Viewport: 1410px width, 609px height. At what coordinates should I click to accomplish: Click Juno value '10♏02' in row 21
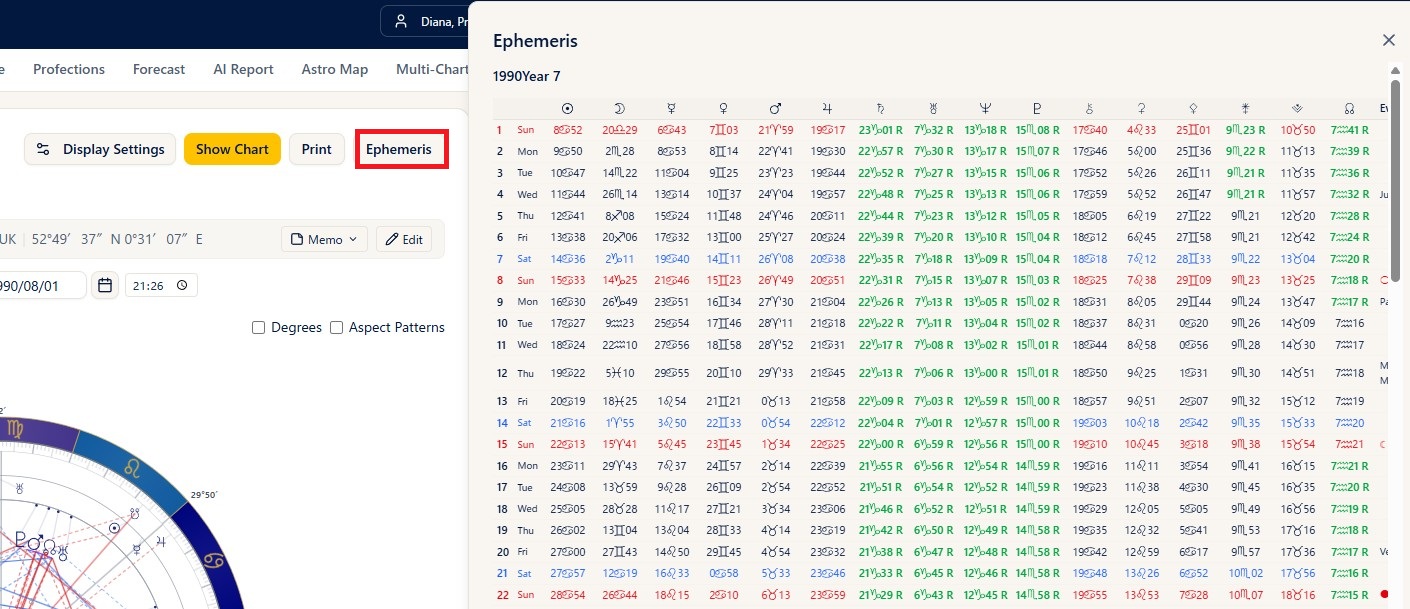point(1245,573)
